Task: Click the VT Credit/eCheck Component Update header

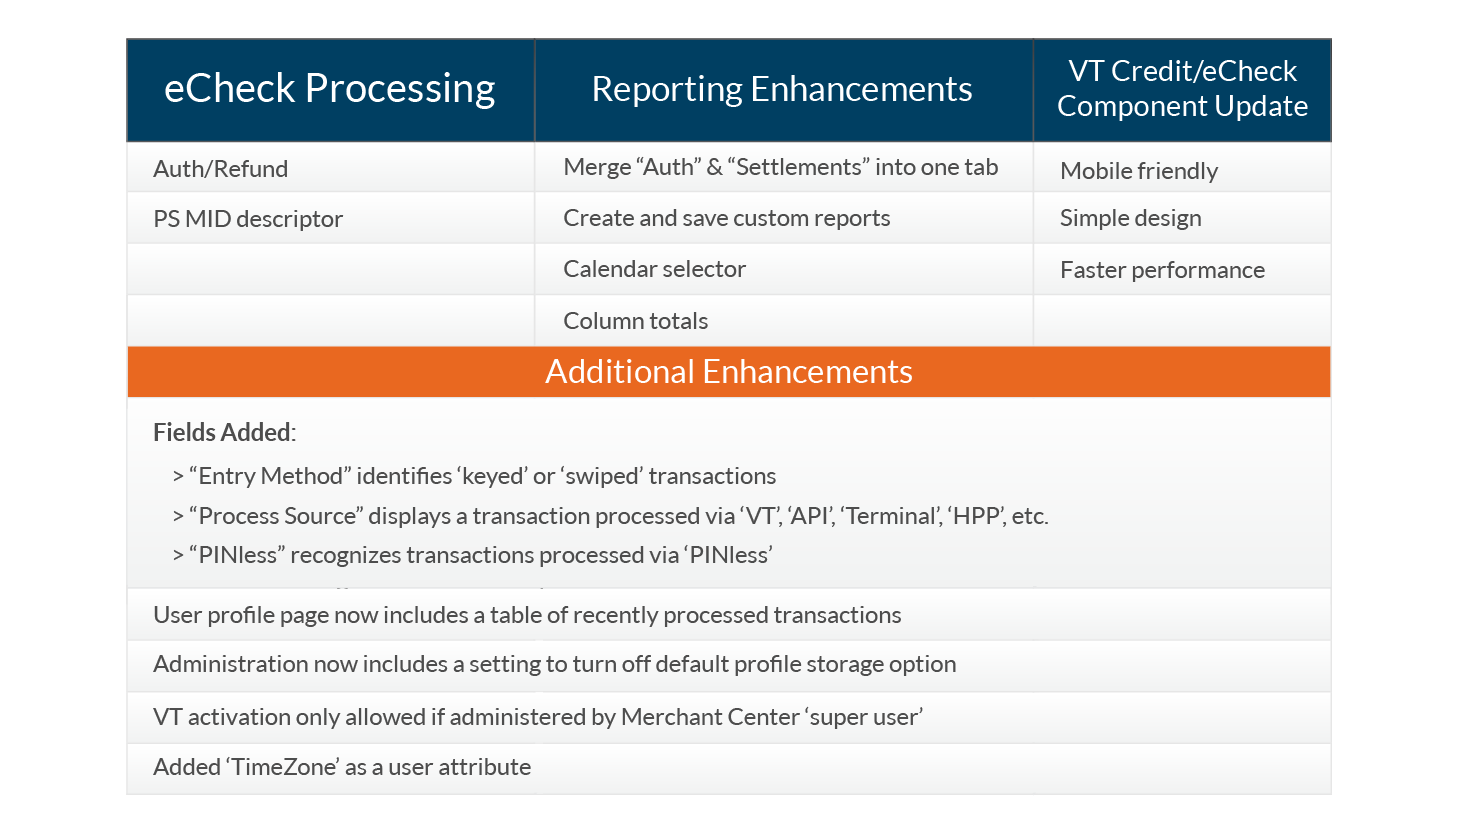Action: [x=1182, y=90]
